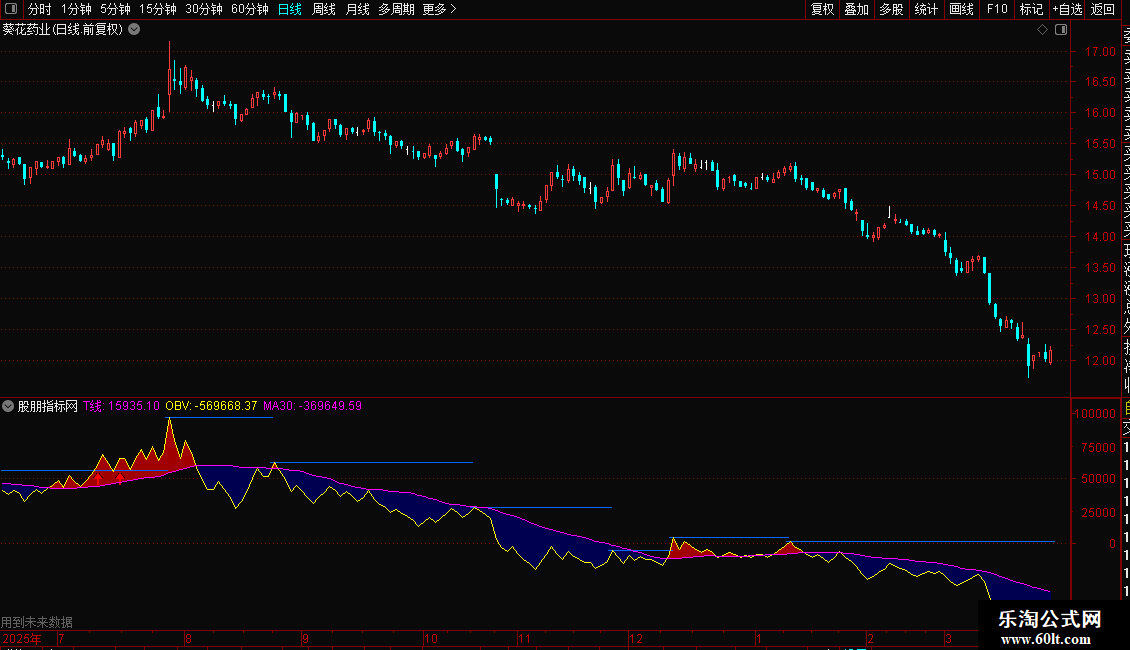This screenshot has height=650, width=1130.
Task: Open the 统计 statistics tool
Action: [926, 9]
